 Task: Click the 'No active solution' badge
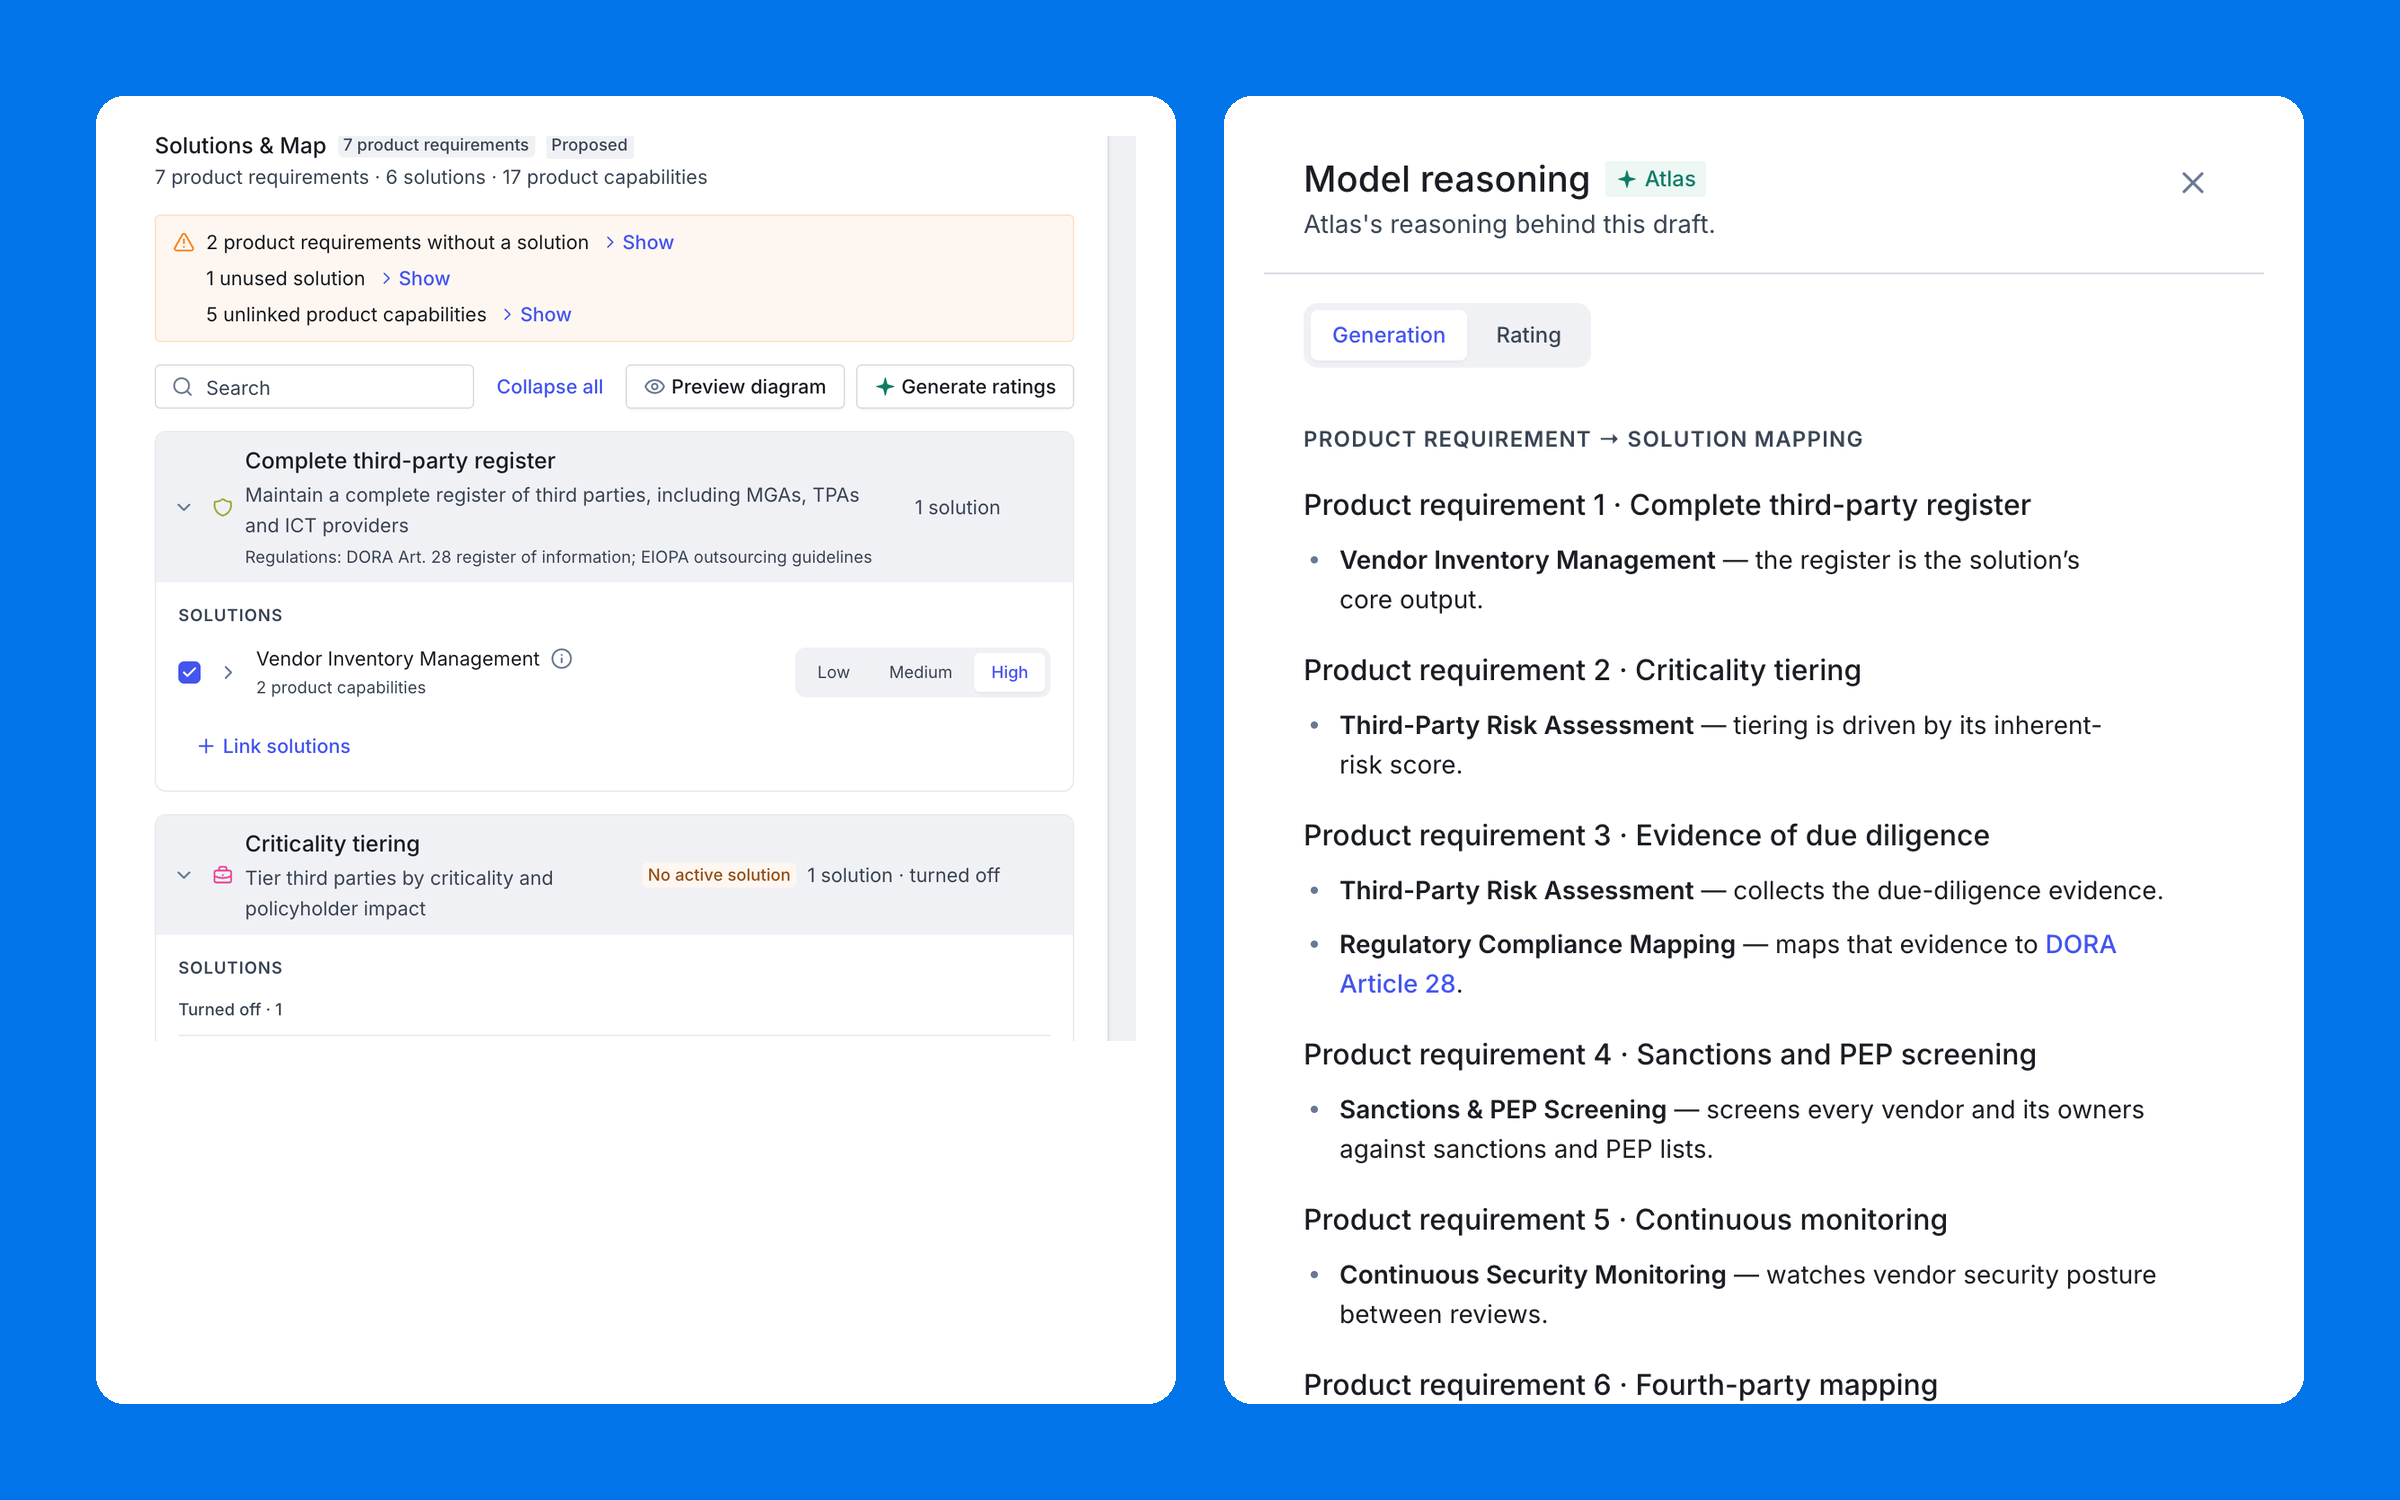719,875
